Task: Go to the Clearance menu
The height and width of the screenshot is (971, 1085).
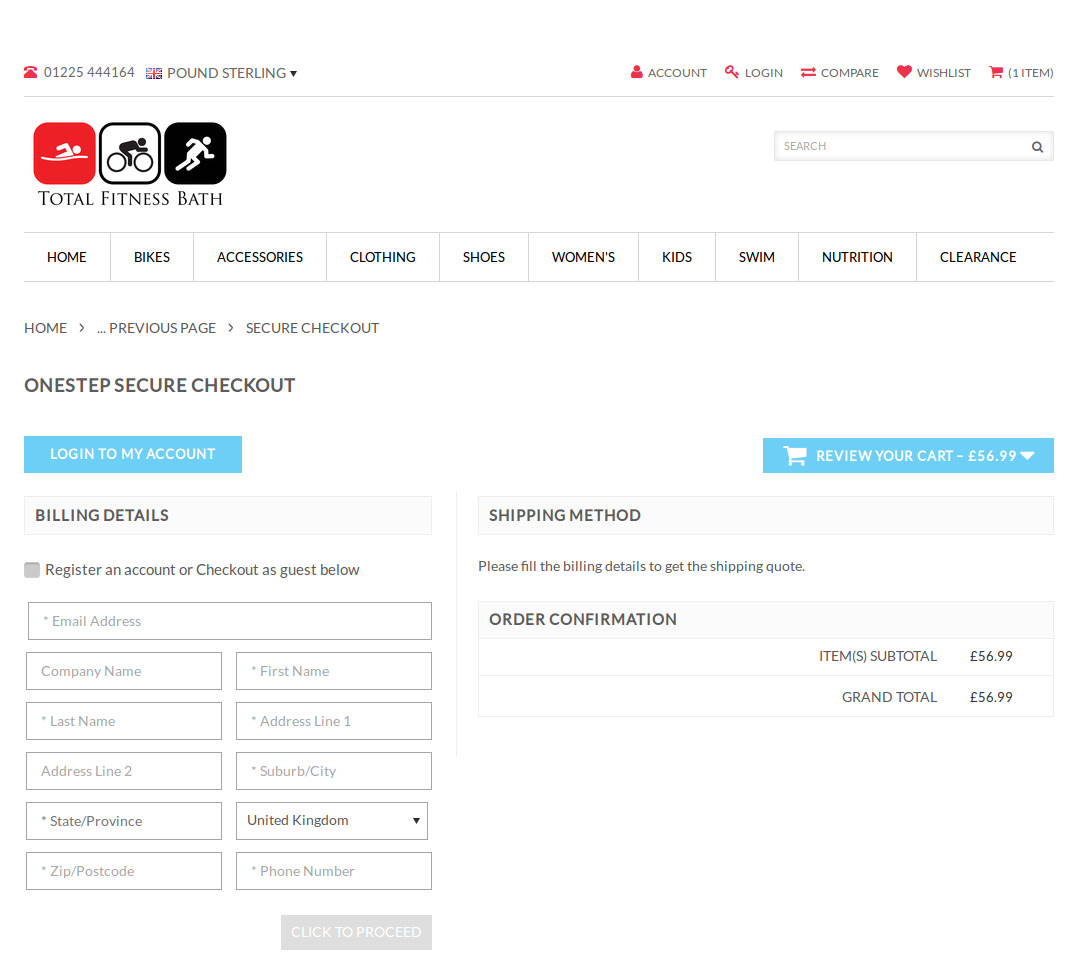Action: point(977,257)
